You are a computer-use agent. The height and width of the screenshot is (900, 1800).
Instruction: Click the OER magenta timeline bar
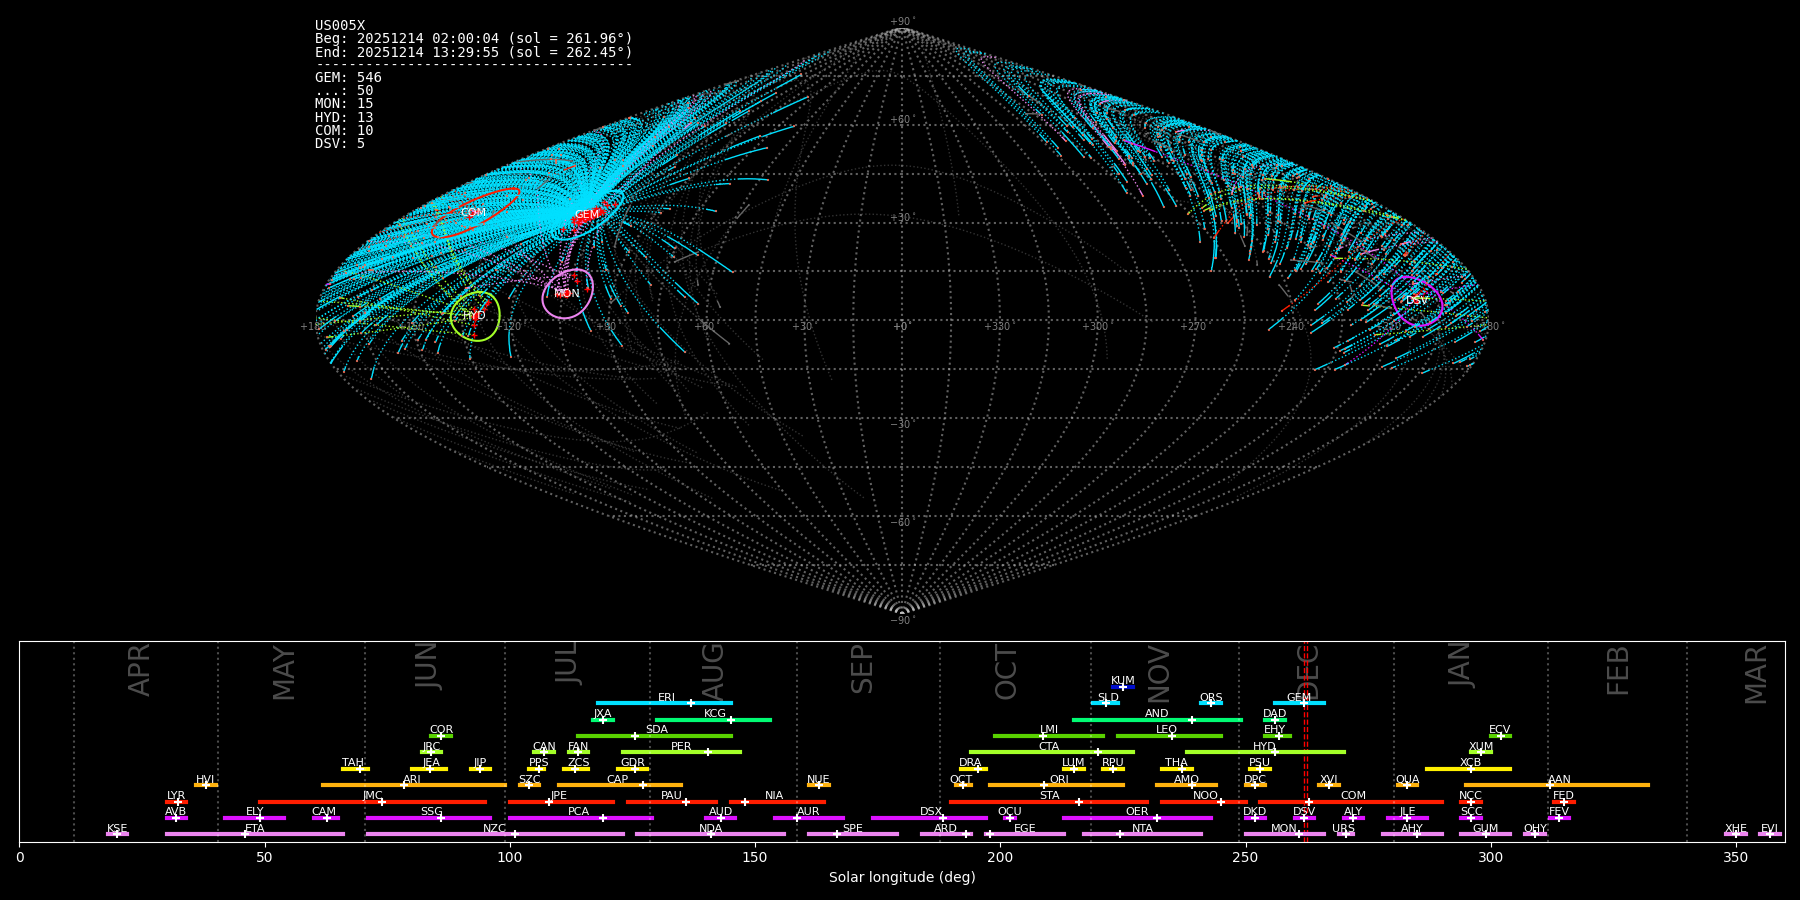pyautogui.click(x=1137, y=818)
